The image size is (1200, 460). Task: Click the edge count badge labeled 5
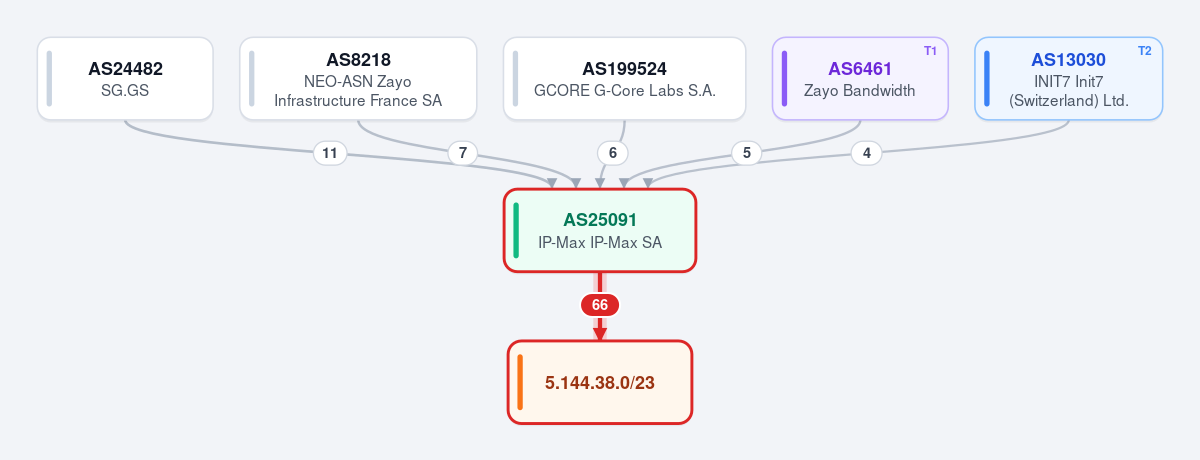747,153
